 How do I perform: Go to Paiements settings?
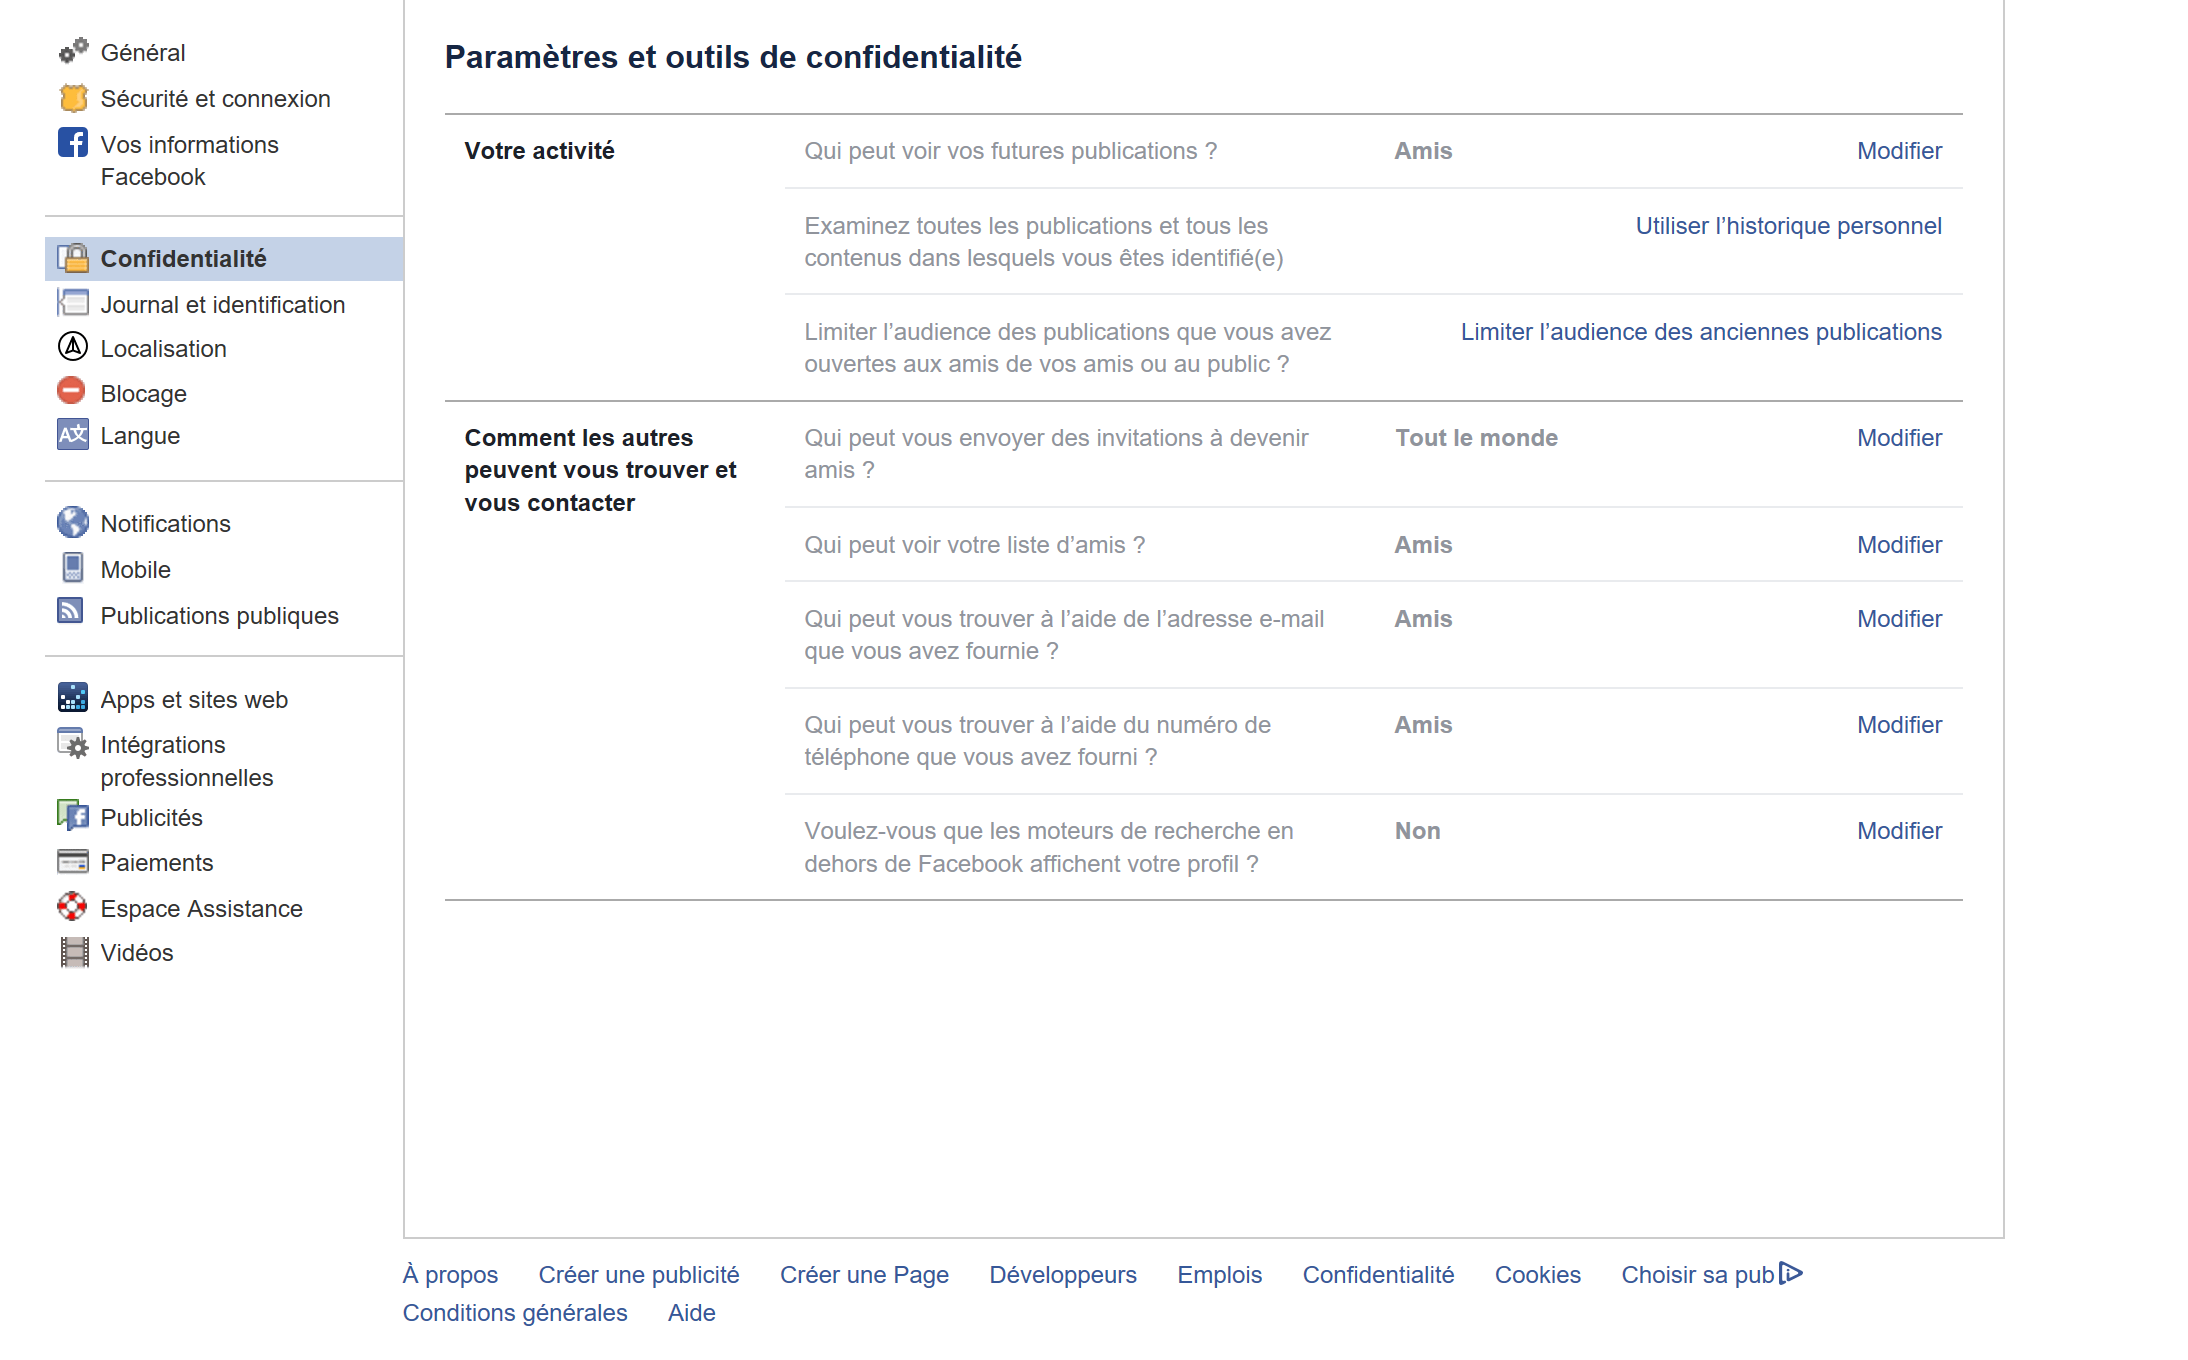[156, 863]
